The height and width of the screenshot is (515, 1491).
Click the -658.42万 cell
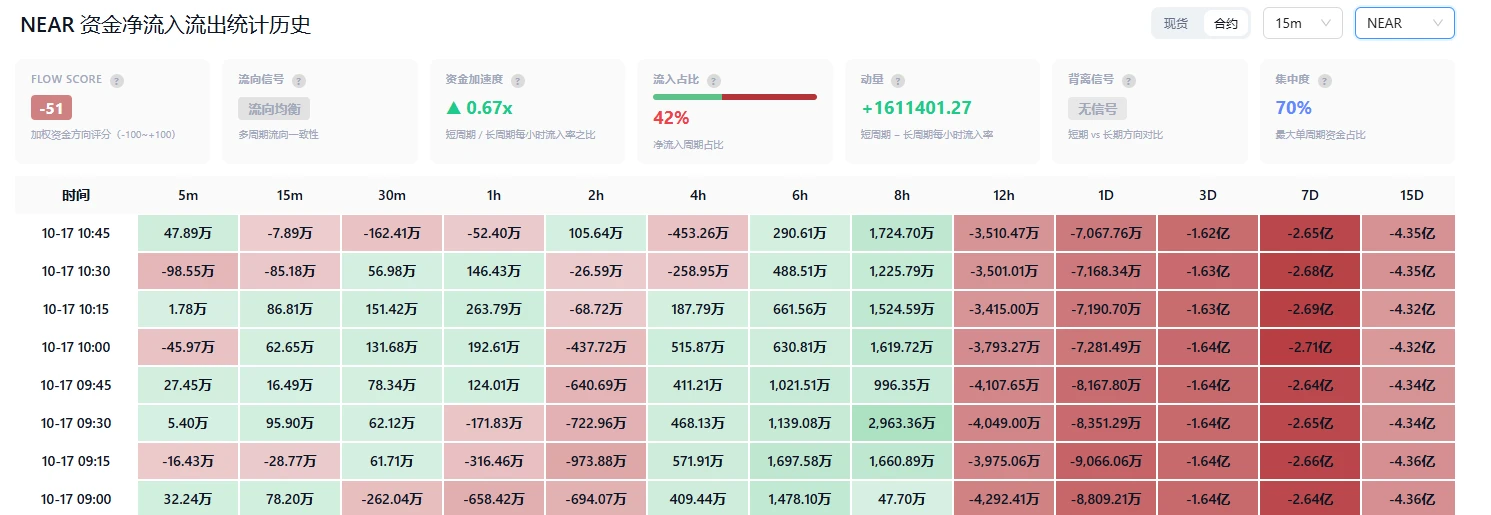coord(494,499)
